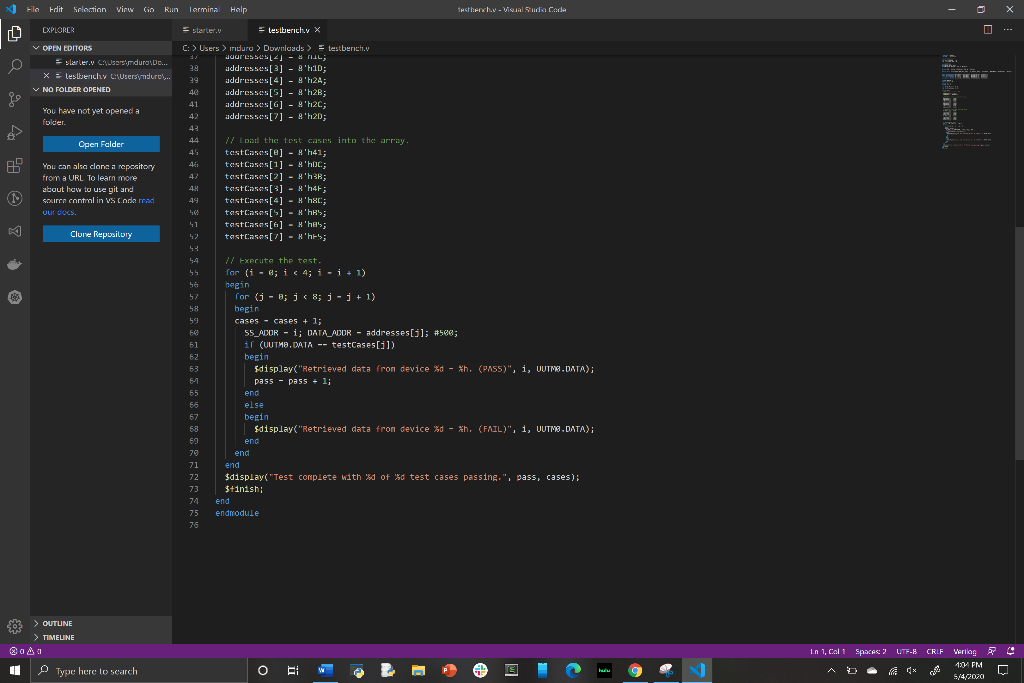
Task: Open the Explorer view in activity bar
Action: tap(14, 33)
